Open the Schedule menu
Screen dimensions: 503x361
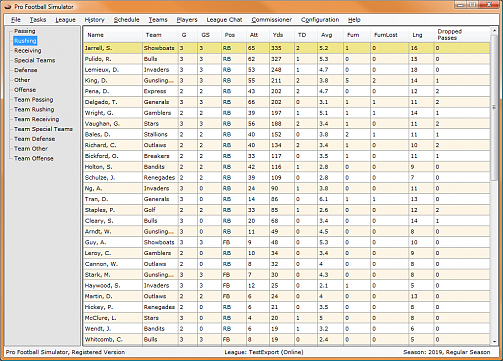126,20
